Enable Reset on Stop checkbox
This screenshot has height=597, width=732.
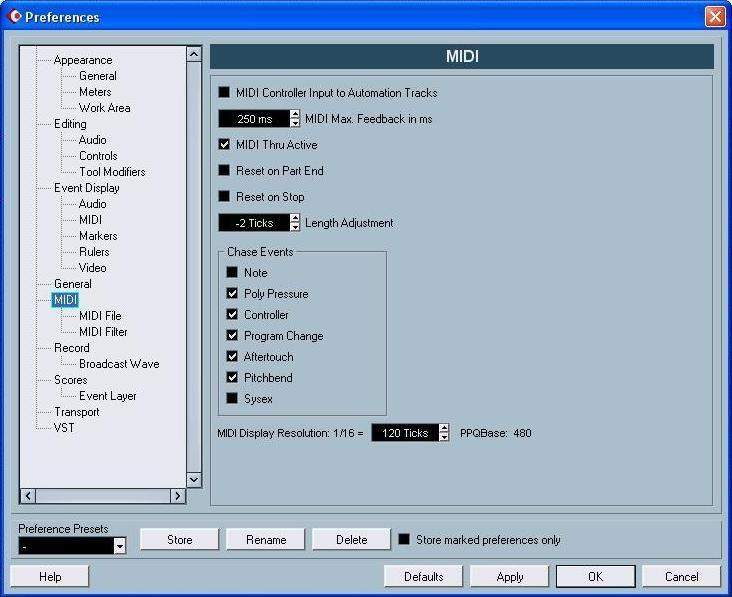pos(224,197)
